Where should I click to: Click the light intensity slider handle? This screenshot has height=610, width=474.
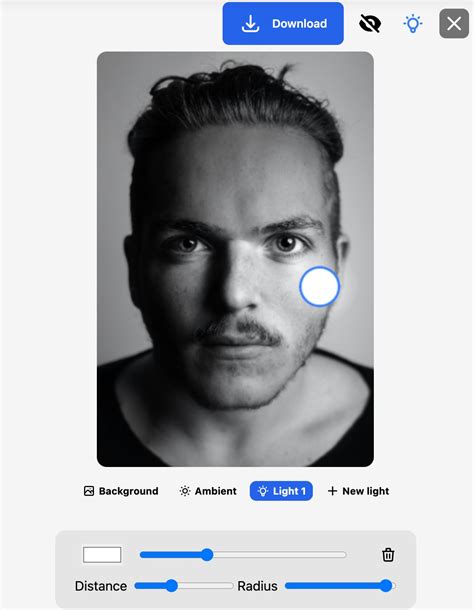(207, 555)
